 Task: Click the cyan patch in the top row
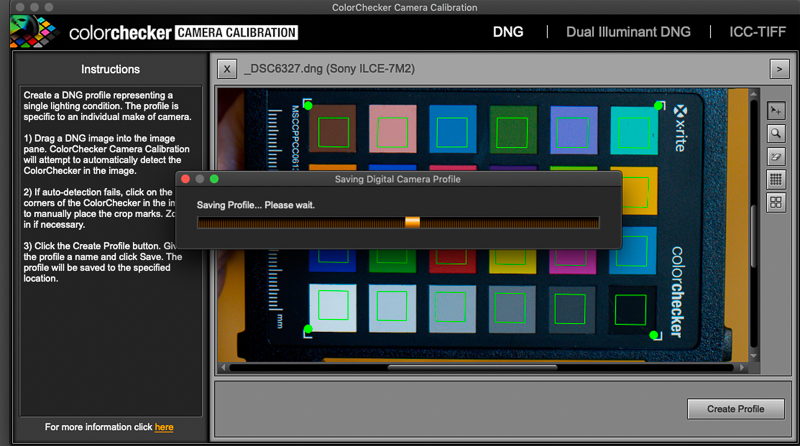[x=633, y=130]
